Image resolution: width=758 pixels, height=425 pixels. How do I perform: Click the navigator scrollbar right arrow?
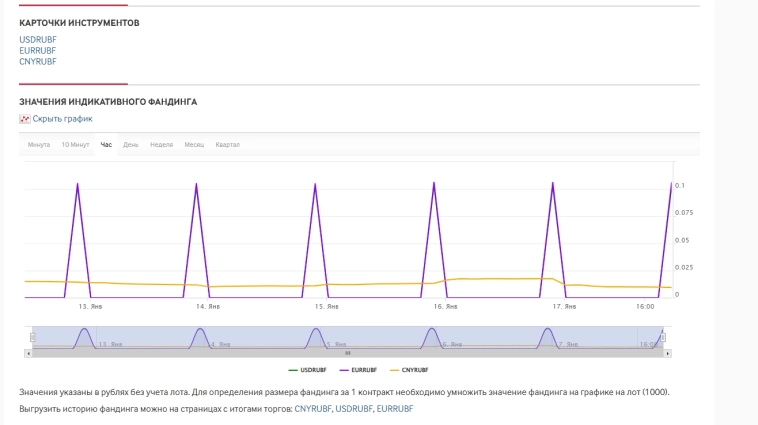(x=668, y=353)
